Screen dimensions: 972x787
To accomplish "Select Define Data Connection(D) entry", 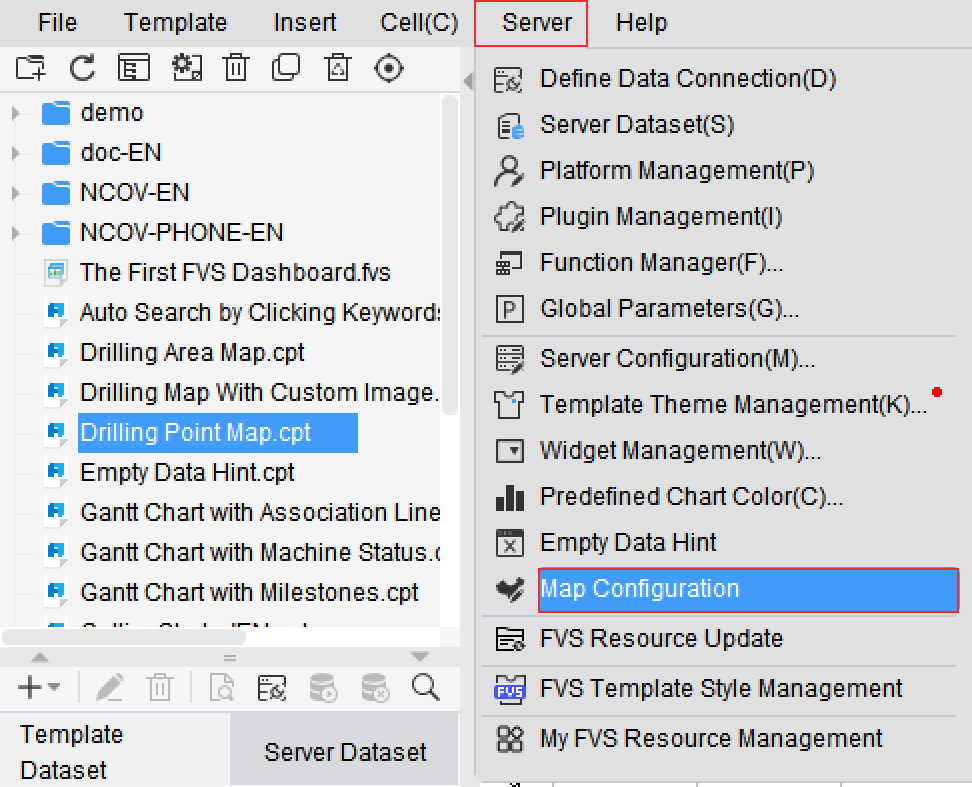I will click(687, 79).
